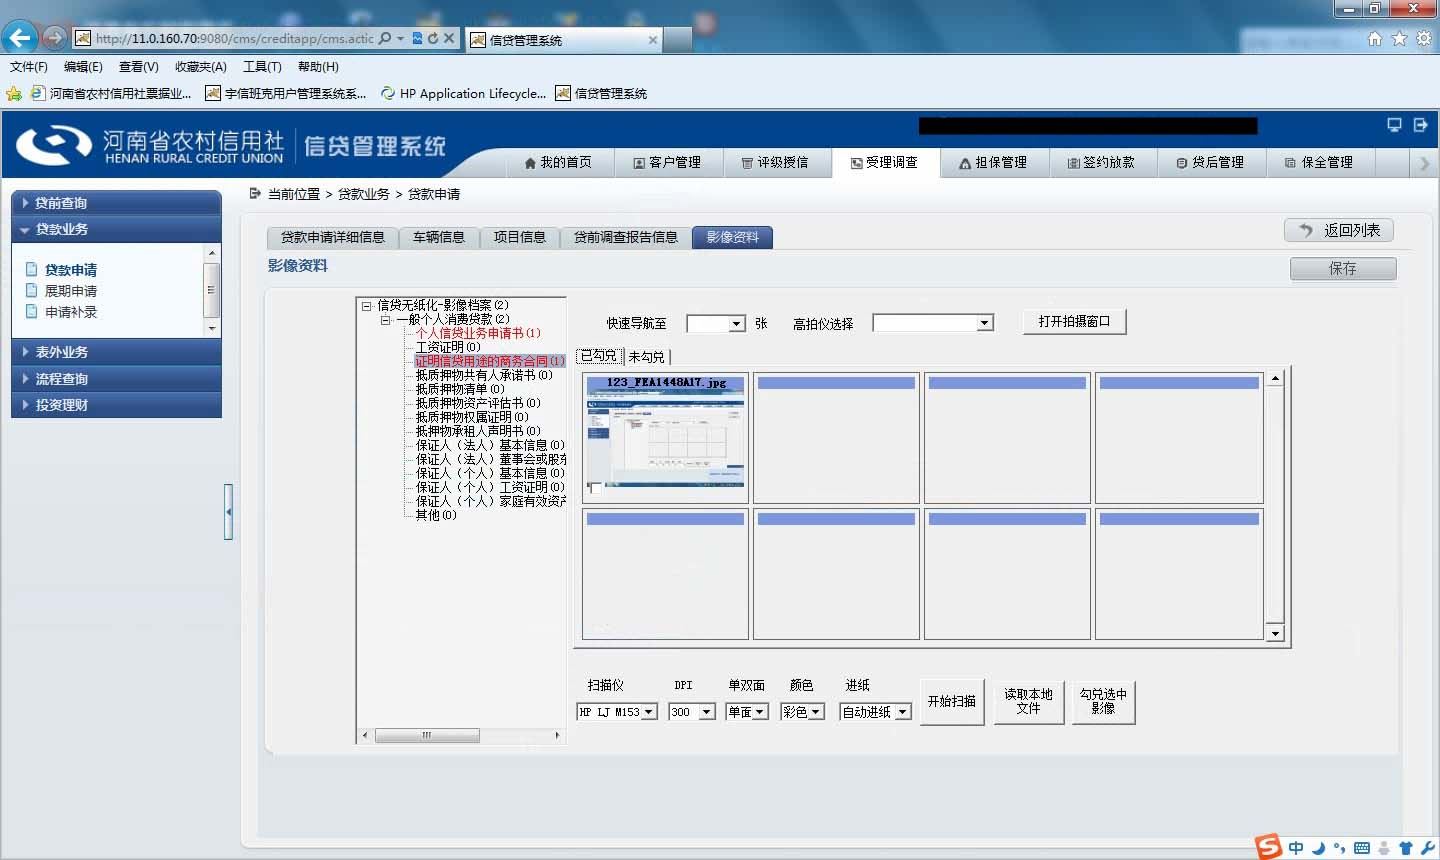Click the refresh icon in the address bar
The height and width of the screenshot is (860, 1440).
click(433, 38)
